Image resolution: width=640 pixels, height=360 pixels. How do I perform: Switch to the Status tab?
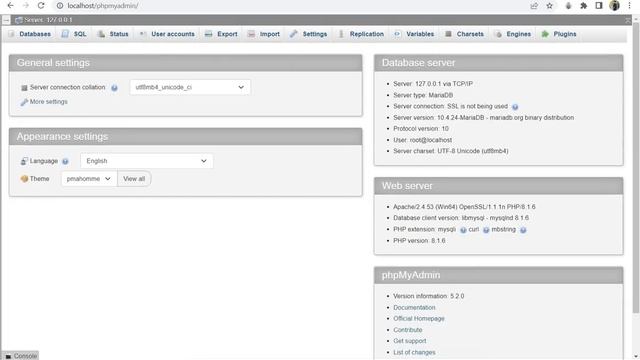(113, 34)
